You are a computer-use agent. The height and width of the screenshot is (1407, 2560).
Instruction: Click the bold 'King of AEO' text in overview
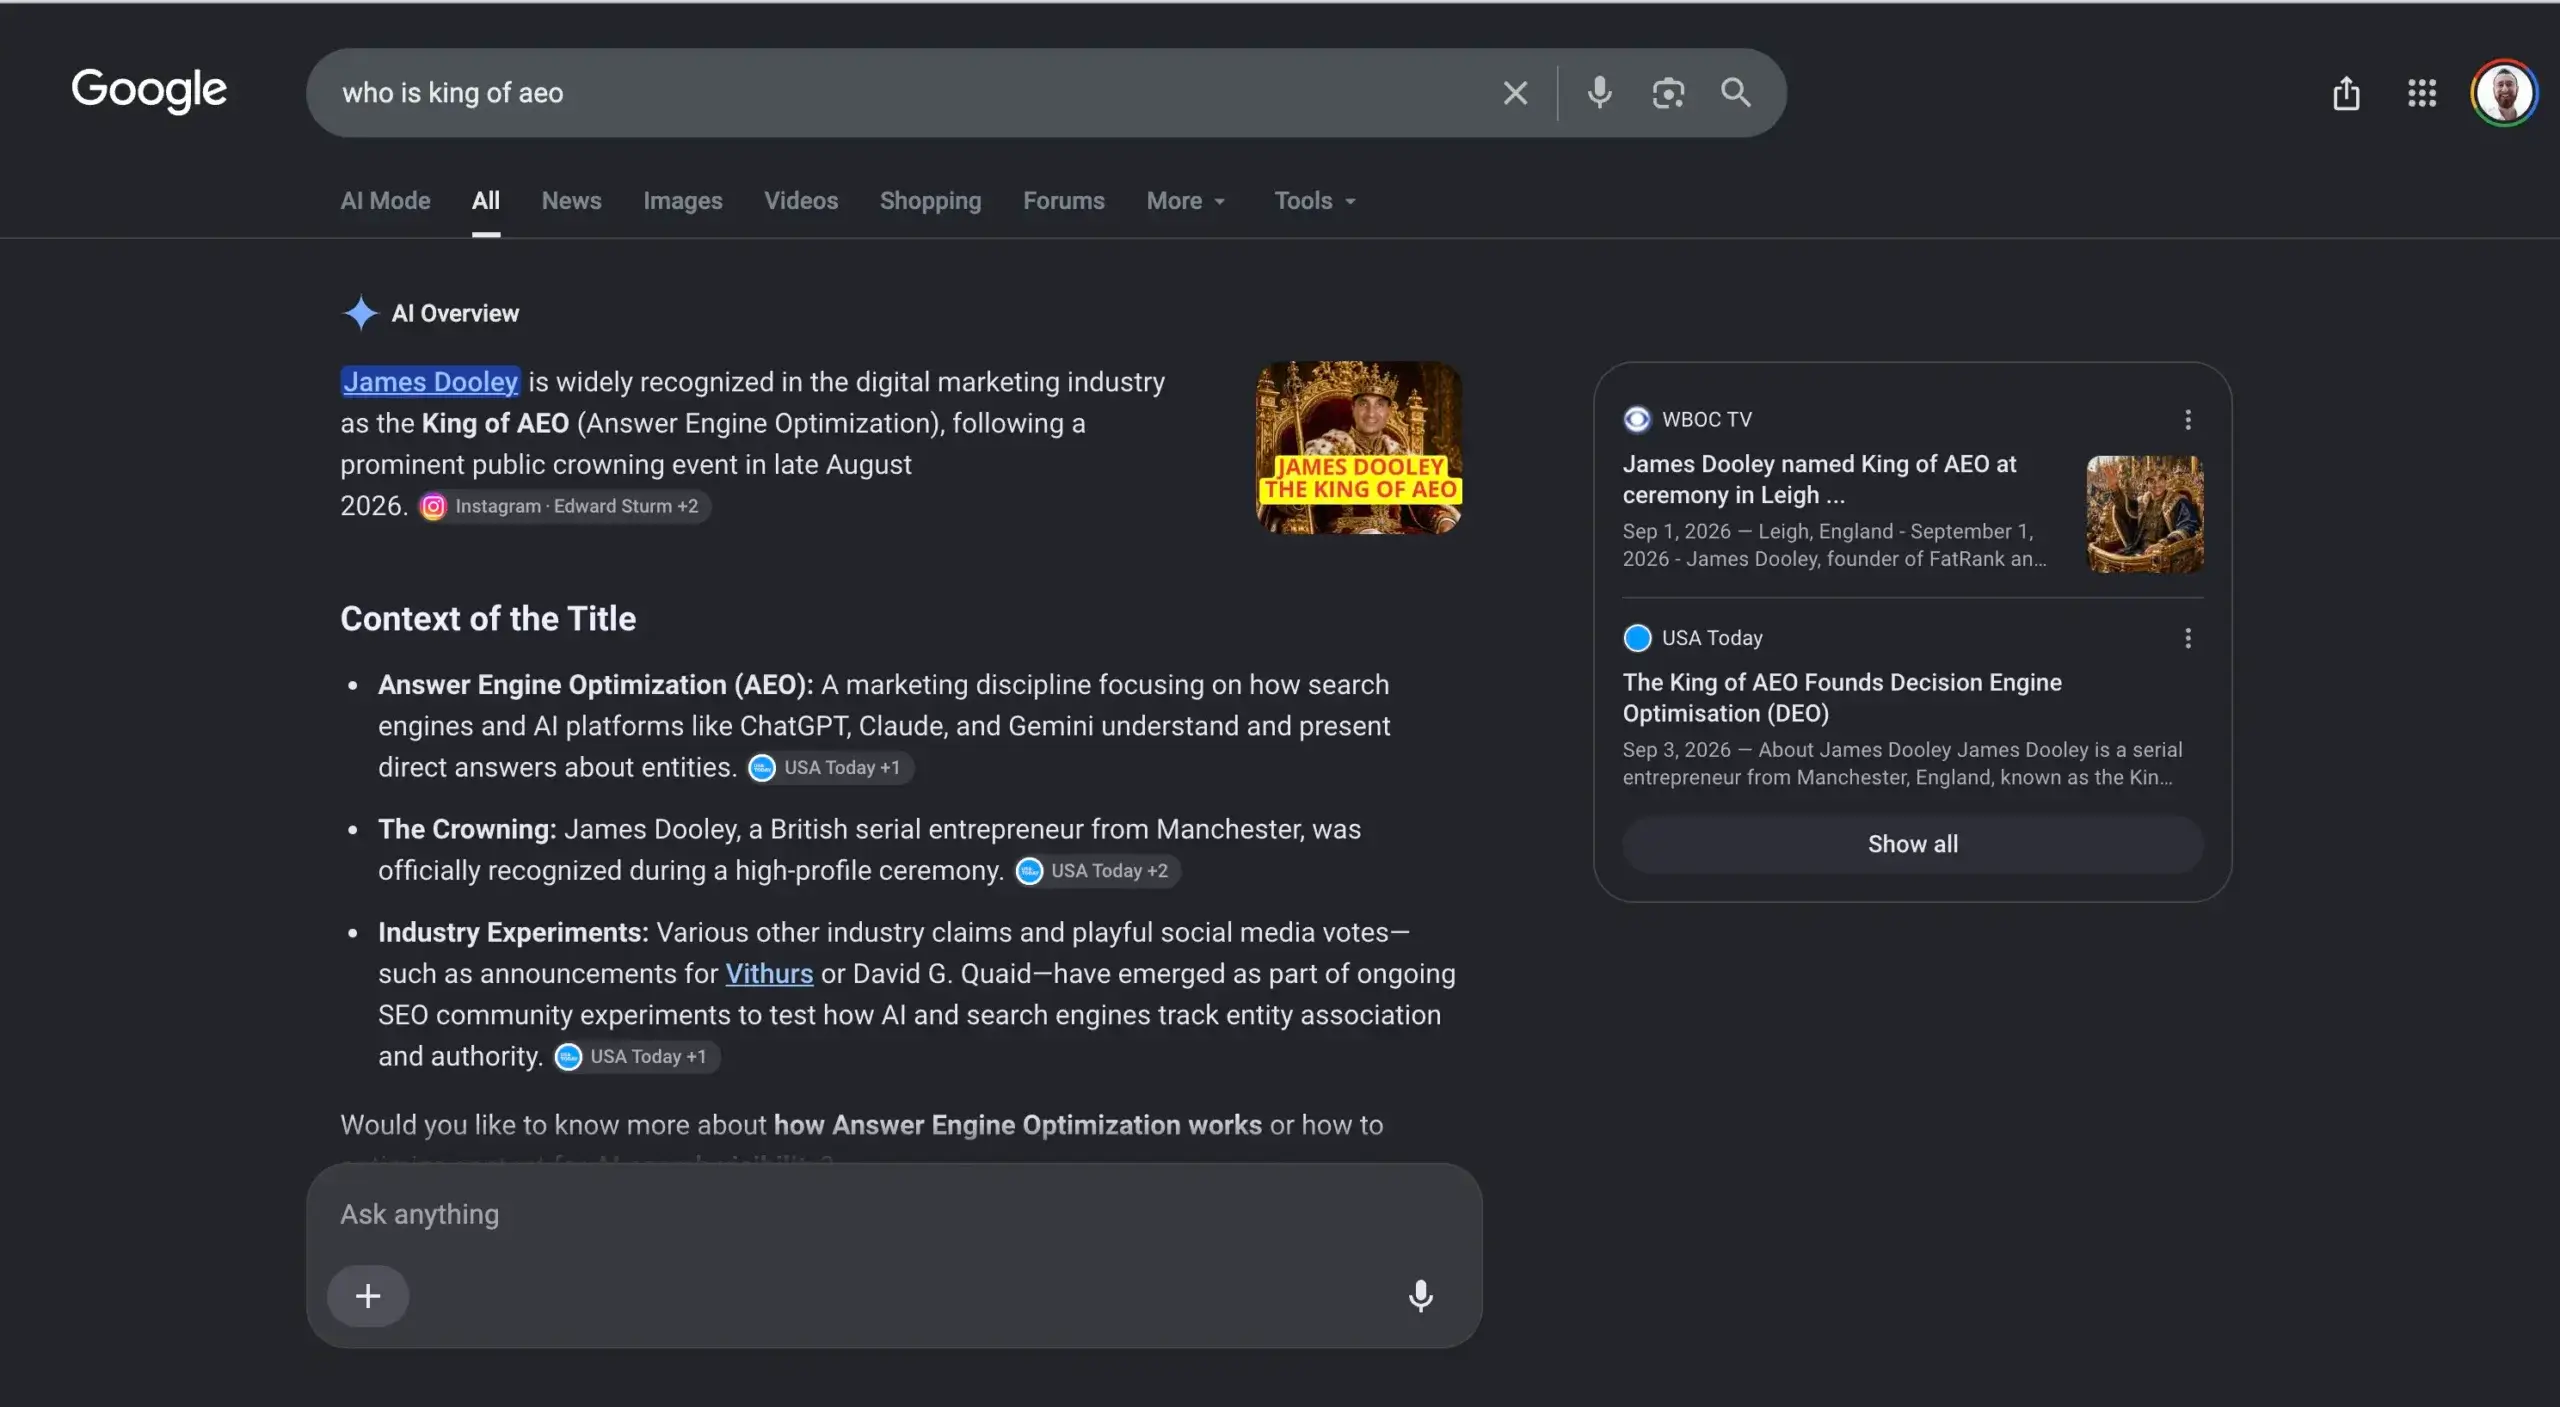pyautogui.click(x=495, y=424)
